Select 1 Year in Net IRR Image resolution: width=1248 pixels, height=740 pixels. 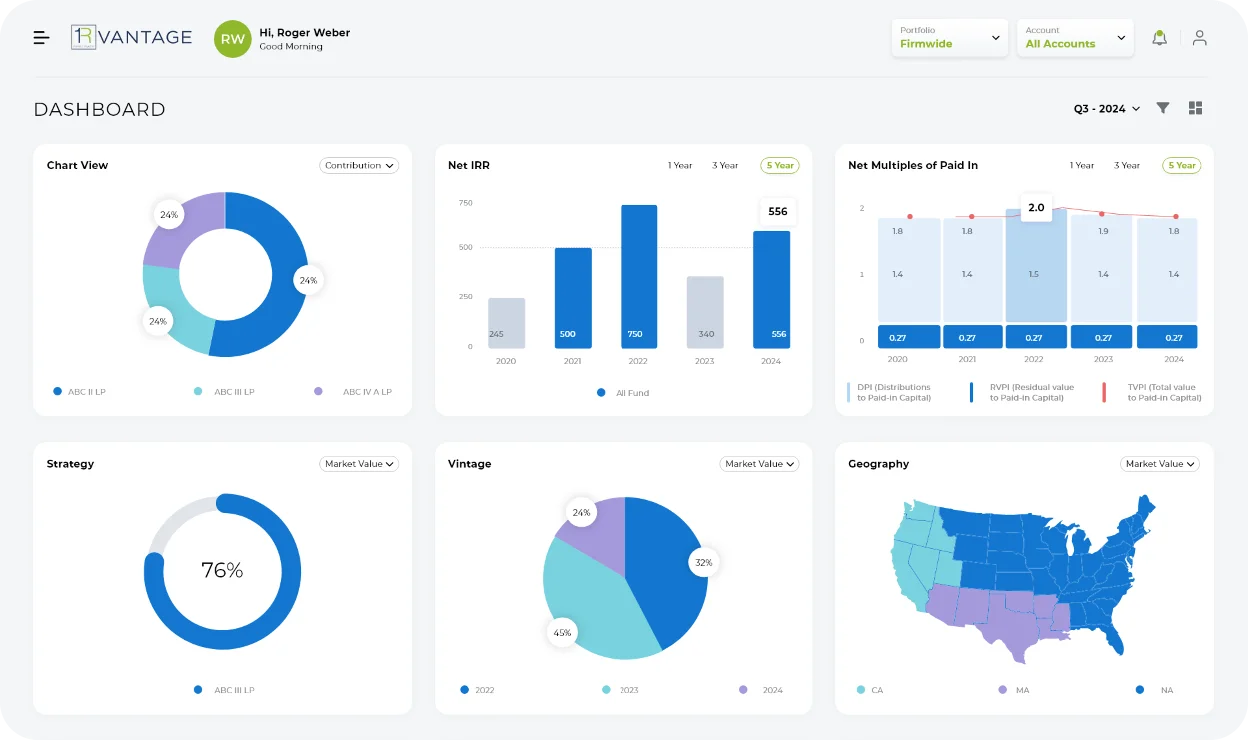pos(680,166)
